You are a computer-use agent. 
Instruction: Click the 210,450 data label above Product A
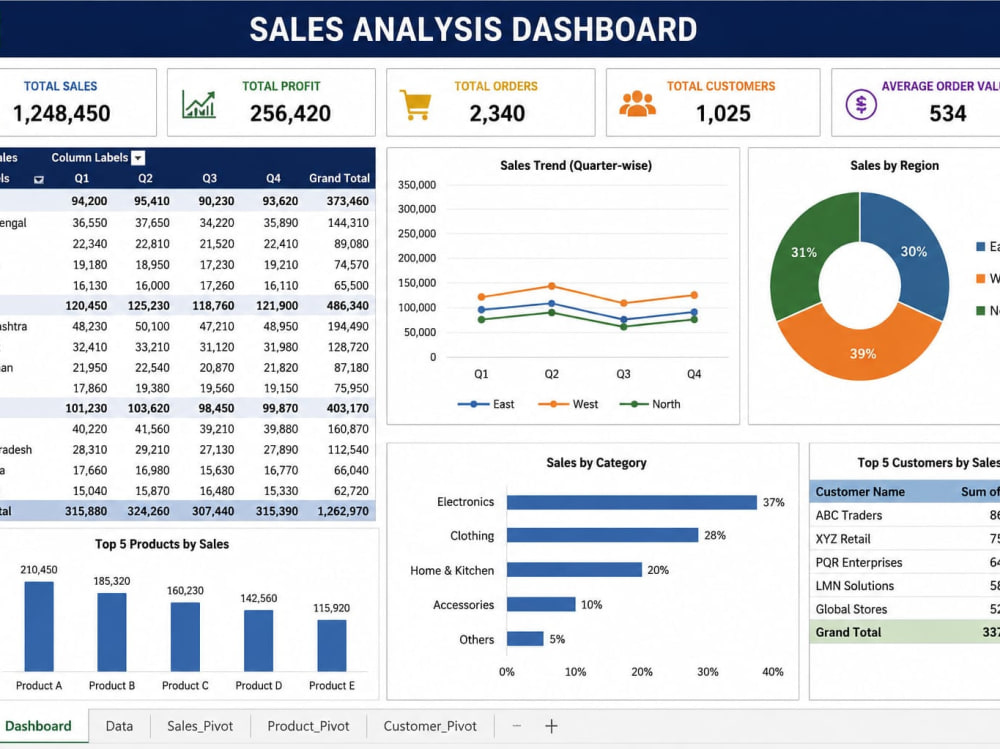[x=39, y=570]
